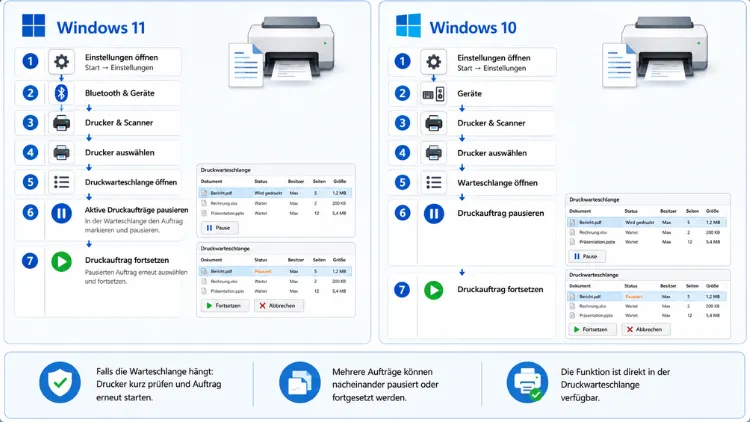Image resolution: width=750 pixels, height=422 pixels.
Task: Click the Pause button in Windows 10 print queue
Action: click(587, 256)
